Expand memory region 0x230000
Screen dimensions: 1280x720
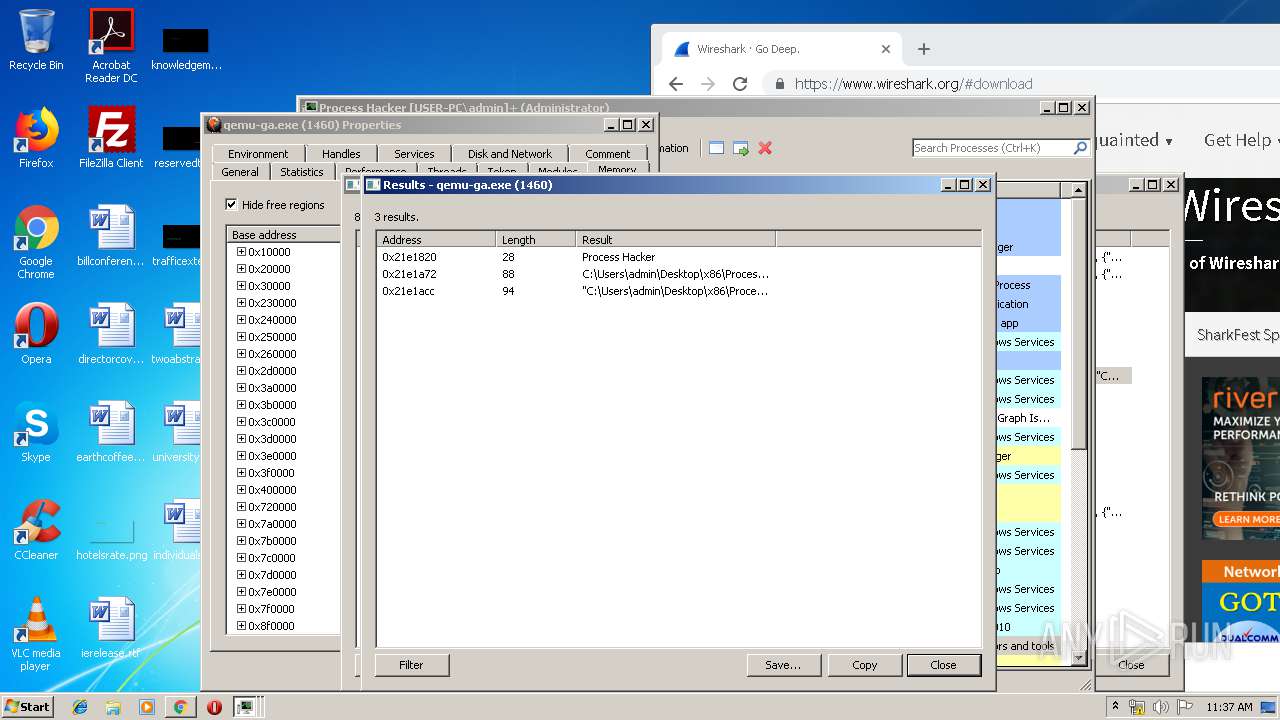241,303
